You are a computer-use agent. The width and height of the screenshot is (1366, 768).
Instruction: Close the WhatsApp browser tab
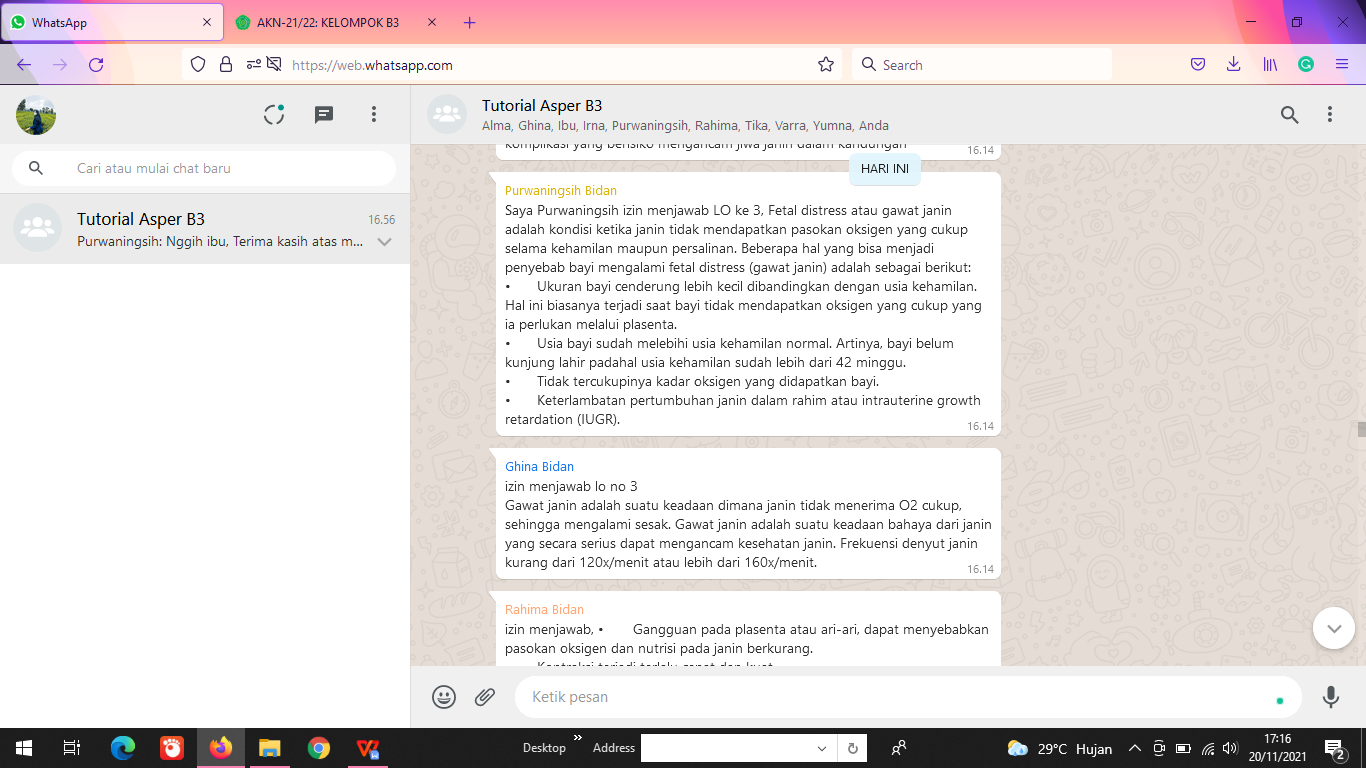click(x=207, y=22)
